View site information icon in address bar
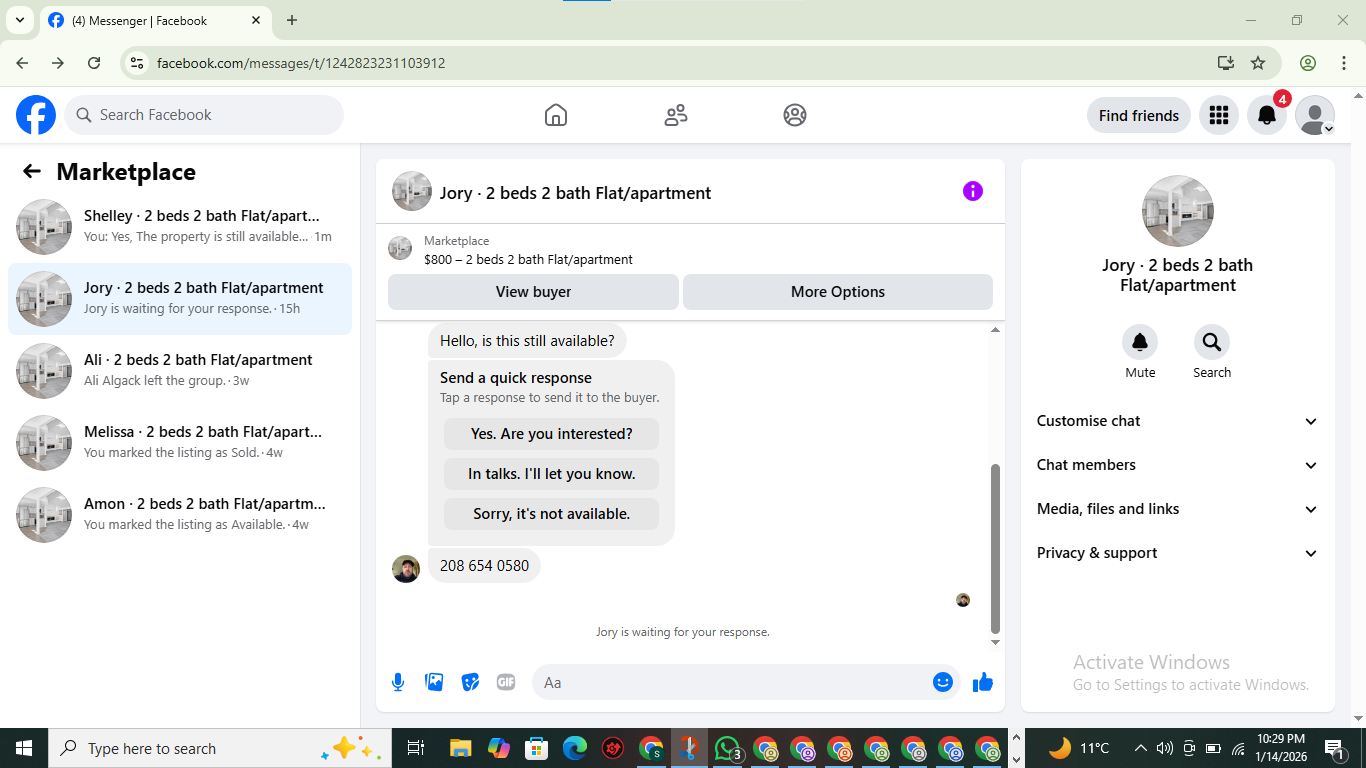This screenshot has width=1366, height=768. [138, 63]
